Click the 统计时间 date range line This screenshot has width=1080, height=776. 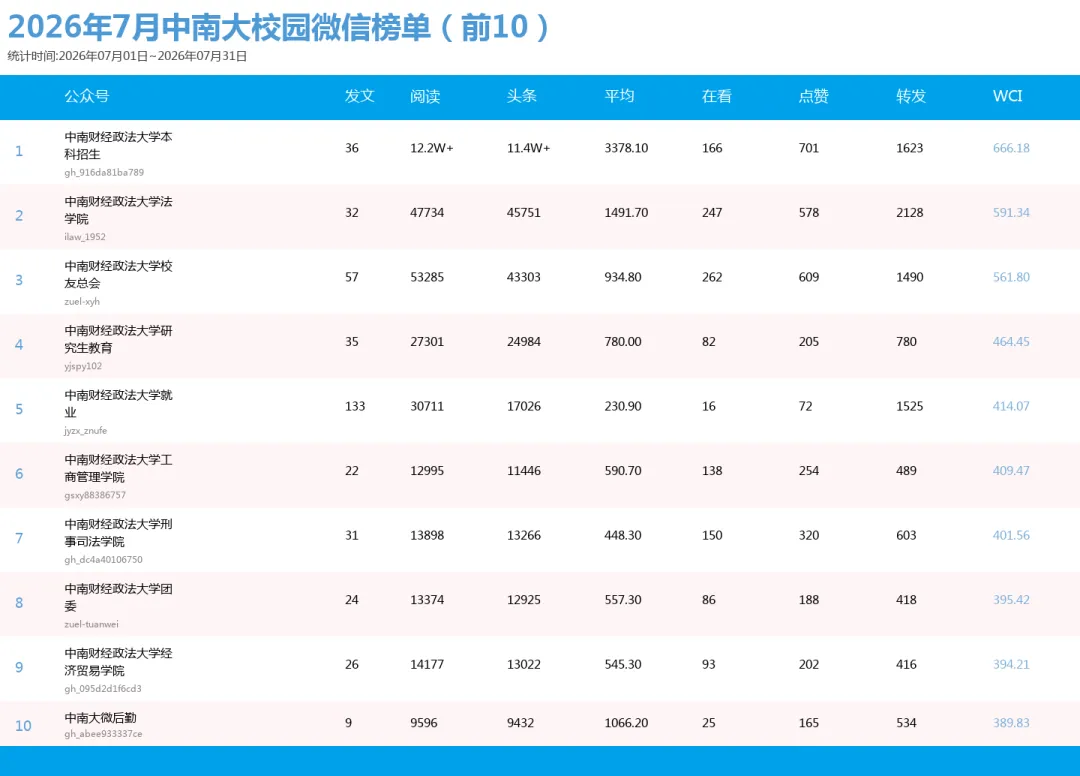click(x=127, y=56)
